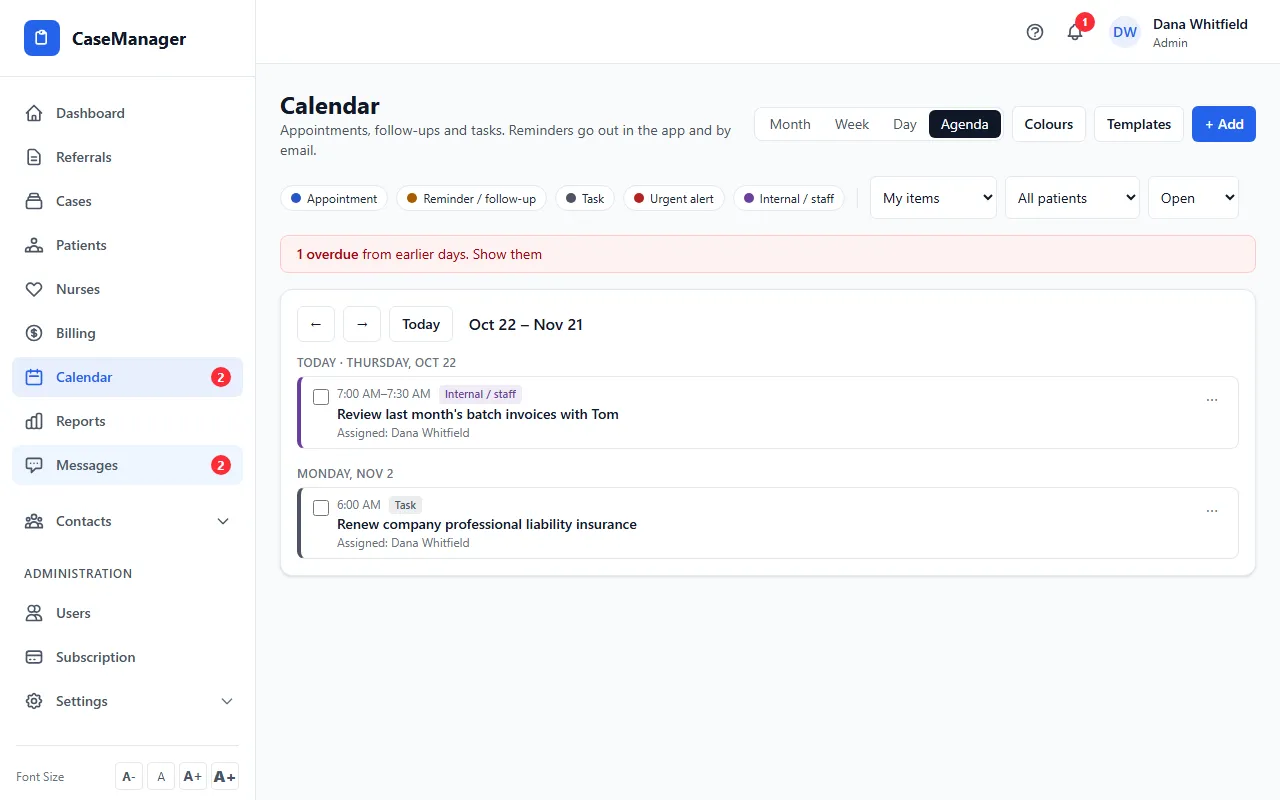Open the Open status dropdown
Viewport: 1280px width, 800px height.
tap(1193, 198)
